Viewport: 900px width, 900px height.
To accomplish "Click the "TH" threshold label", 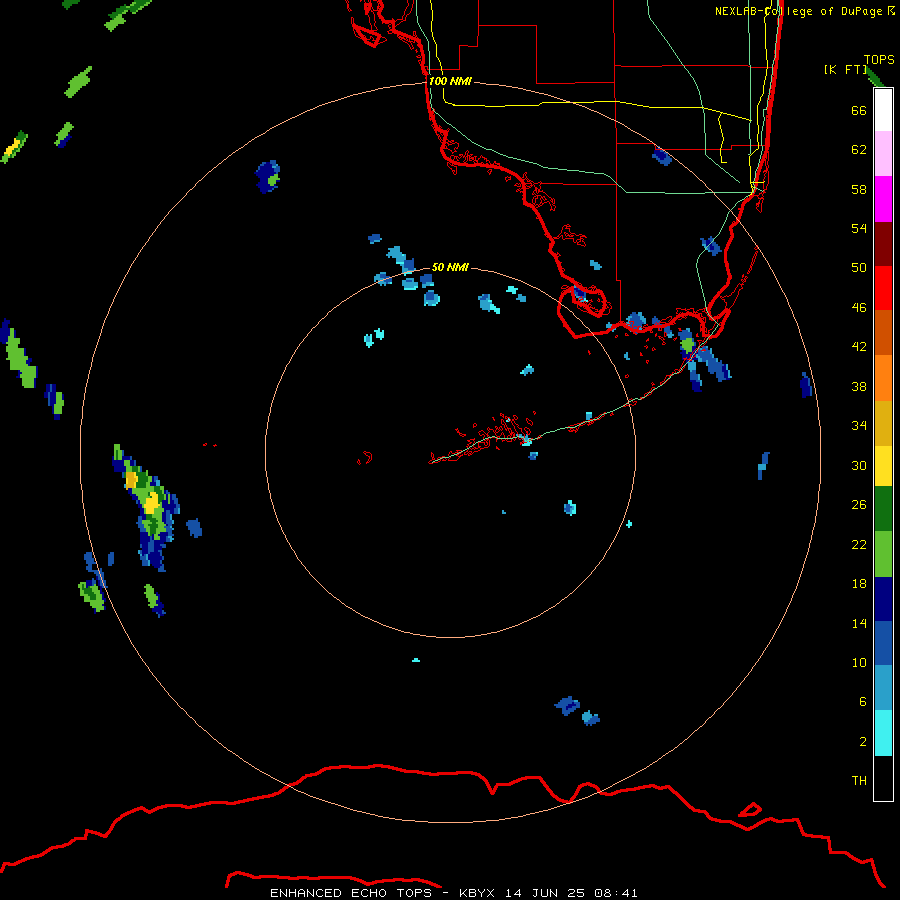I will [x=859, y=781].
